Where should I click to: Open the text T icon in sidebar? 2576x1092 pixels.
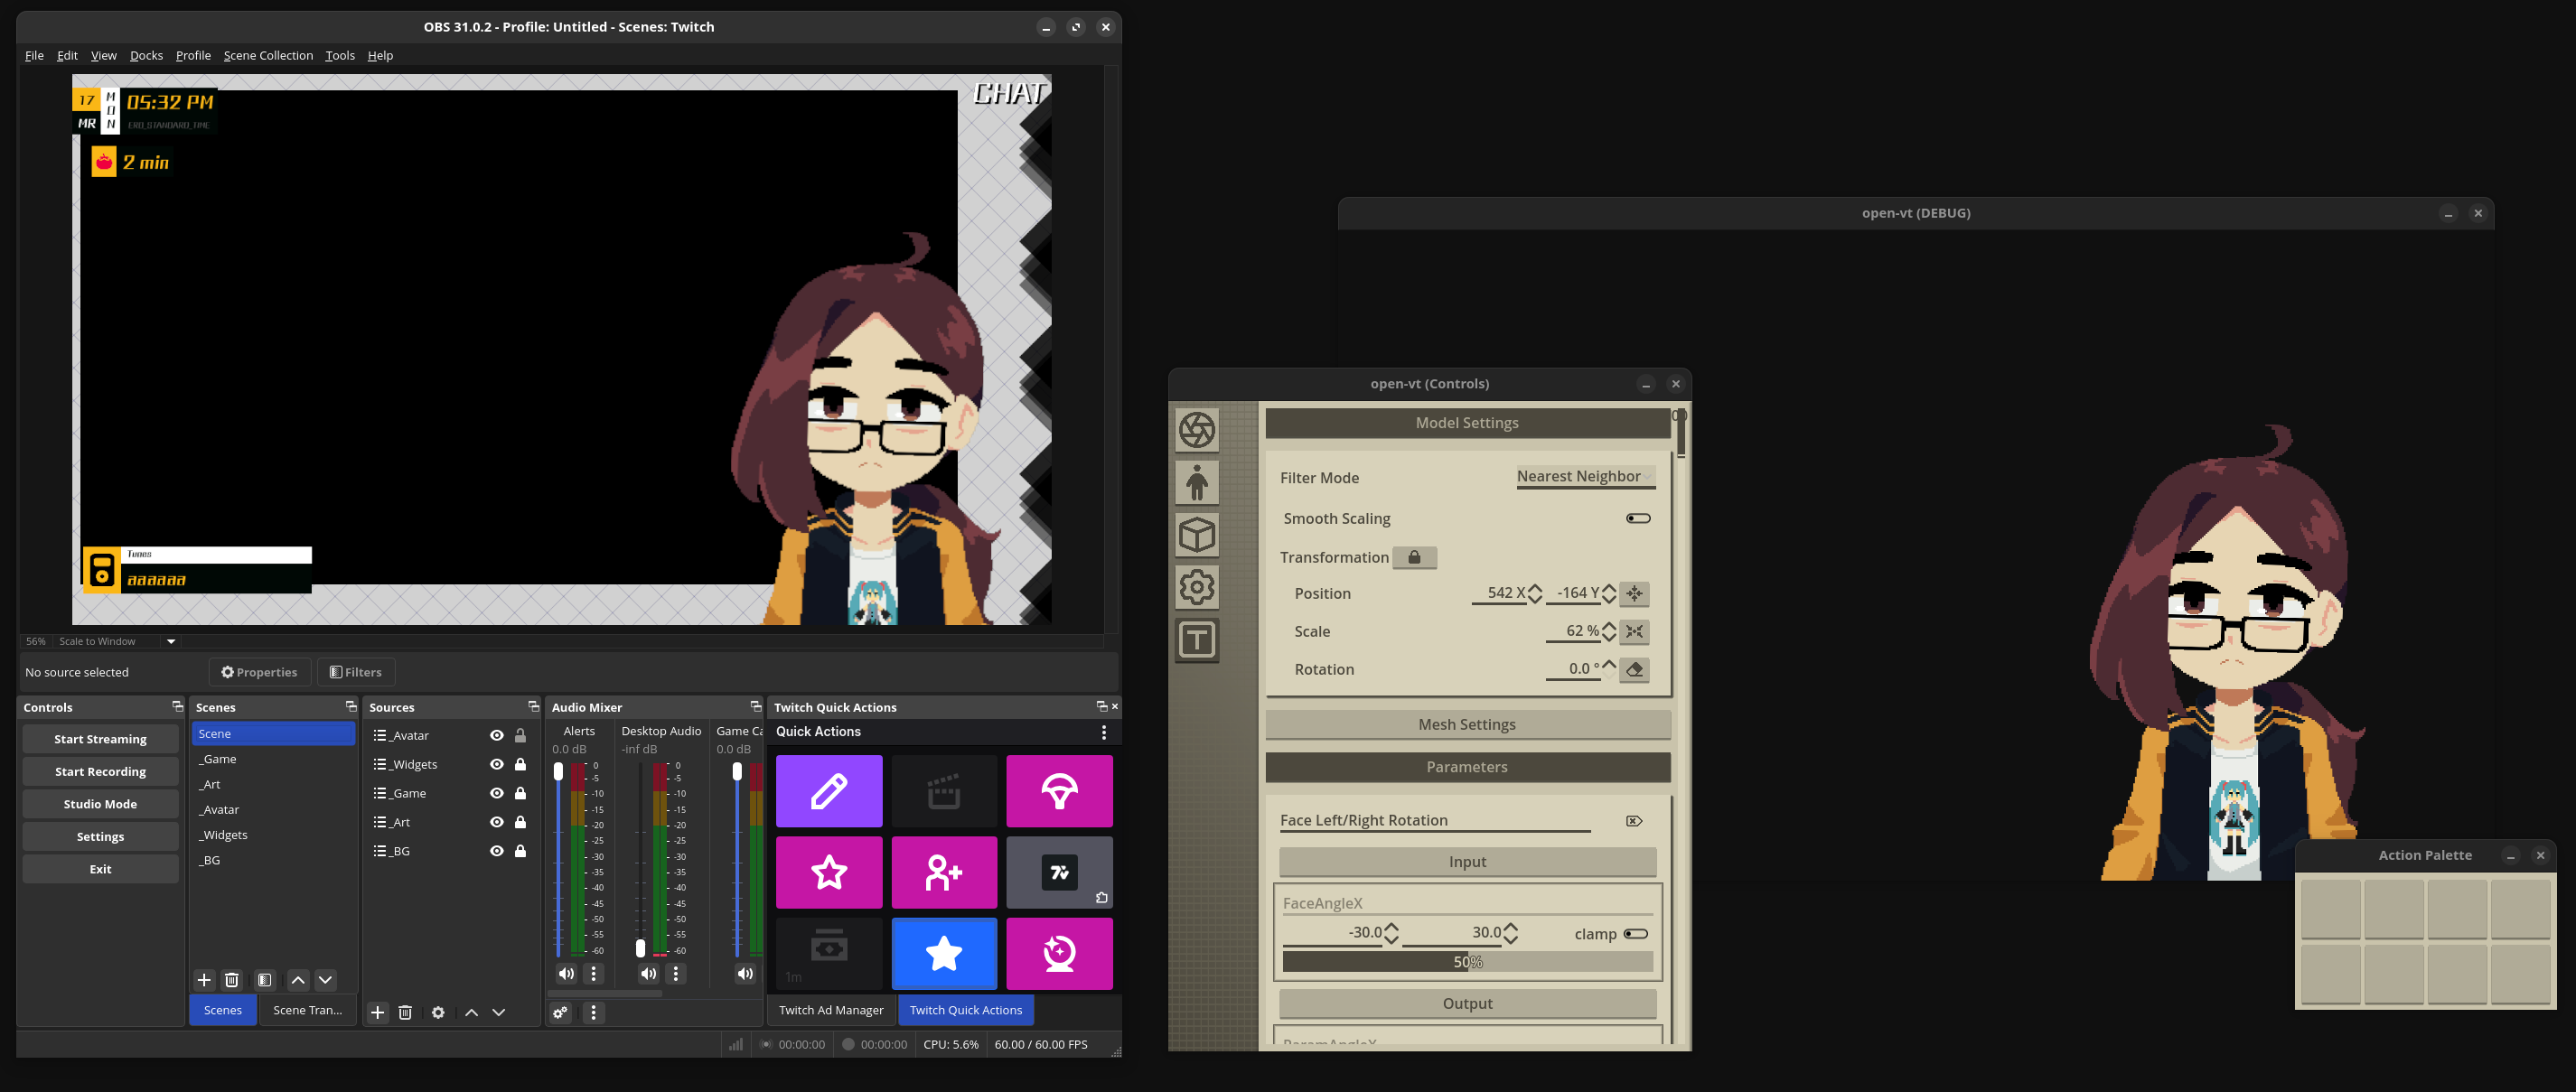1196,639
